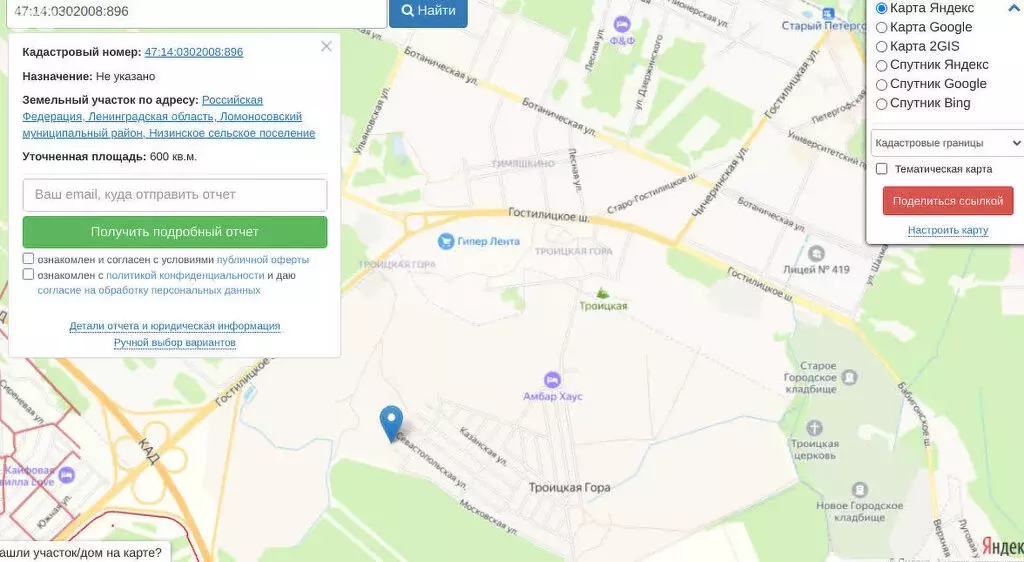This screenshot has height=562, width=1024.
Task: Open cadastral number 47:14:0302008:896 link
Action: pos(194,52)
